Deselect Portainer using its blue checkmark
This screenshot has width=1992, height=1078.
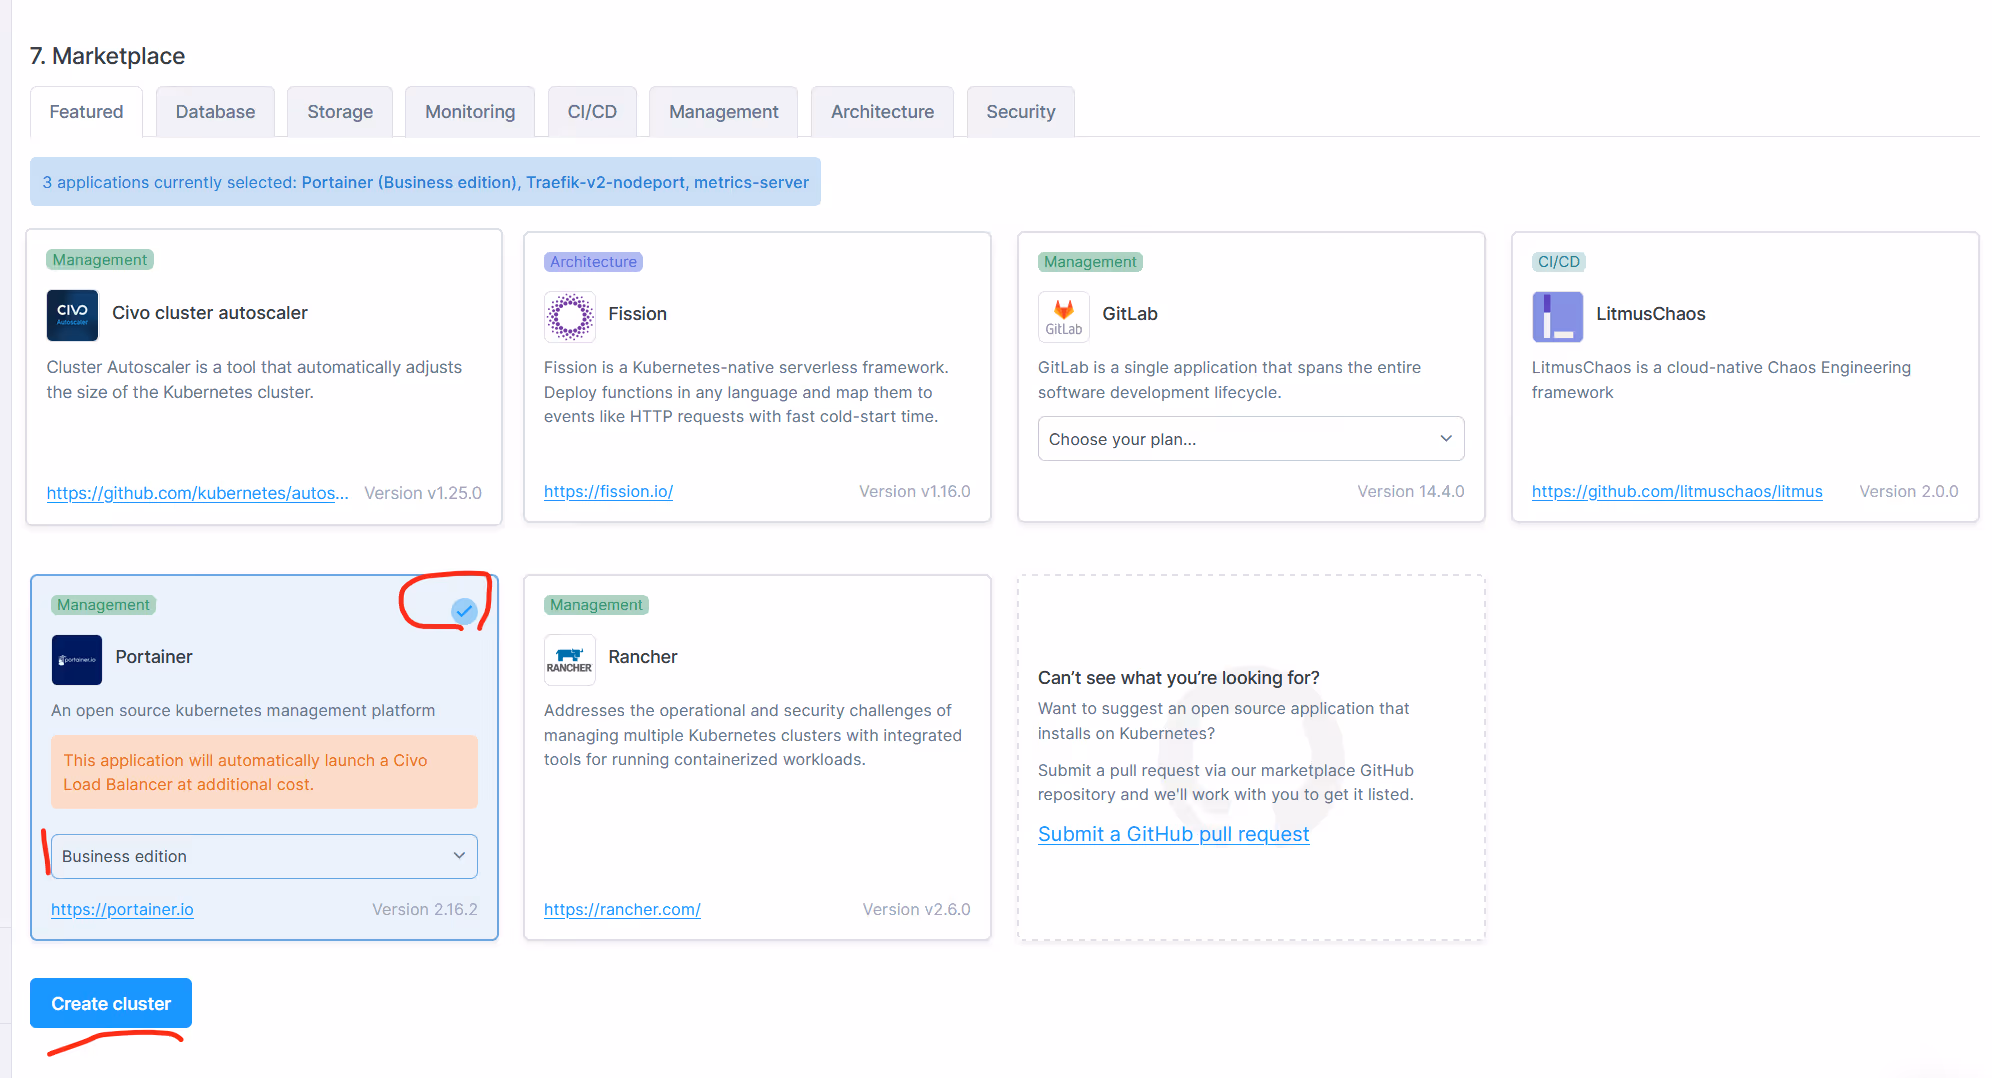point(464,610)
